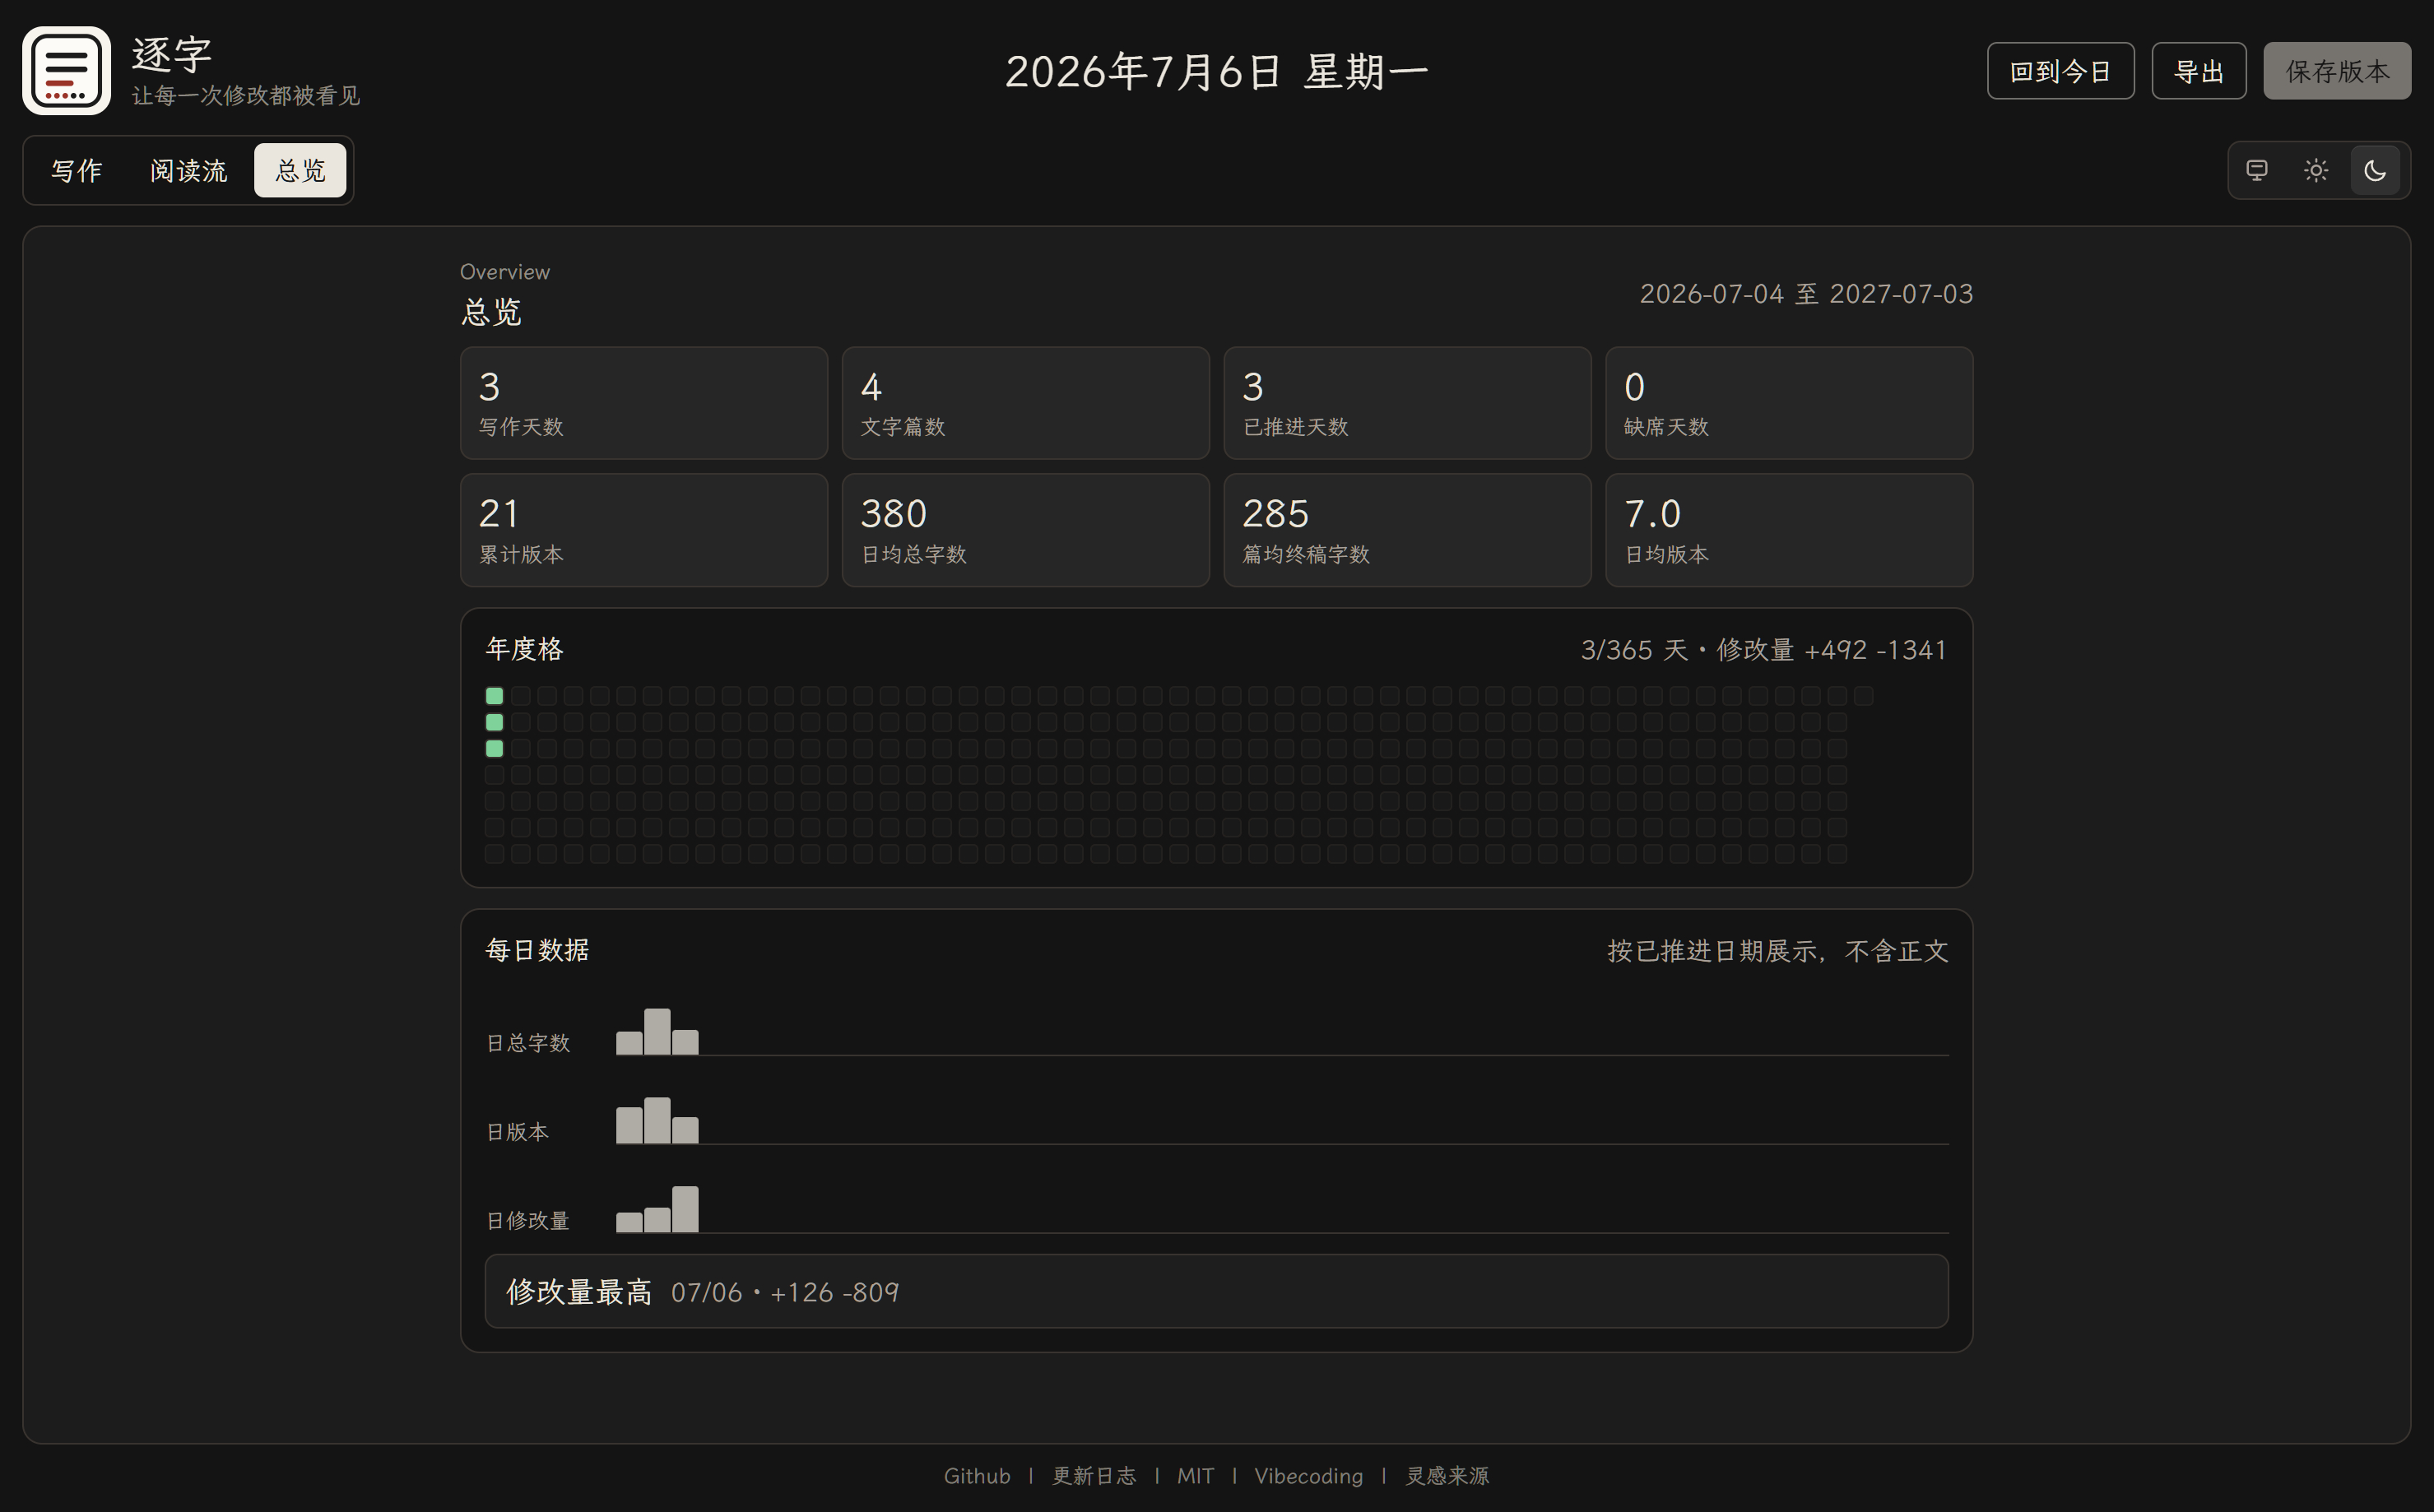Viewport: 2434px width, 1512px height.
Task: Click the 回到今日 button
Action: [x=2060, y=71]
